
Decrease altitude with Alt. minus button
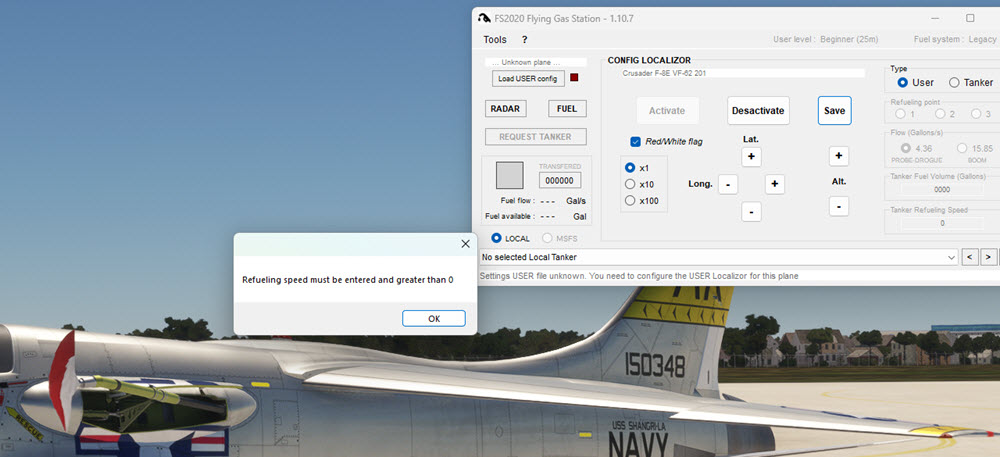tap(839, 207)
